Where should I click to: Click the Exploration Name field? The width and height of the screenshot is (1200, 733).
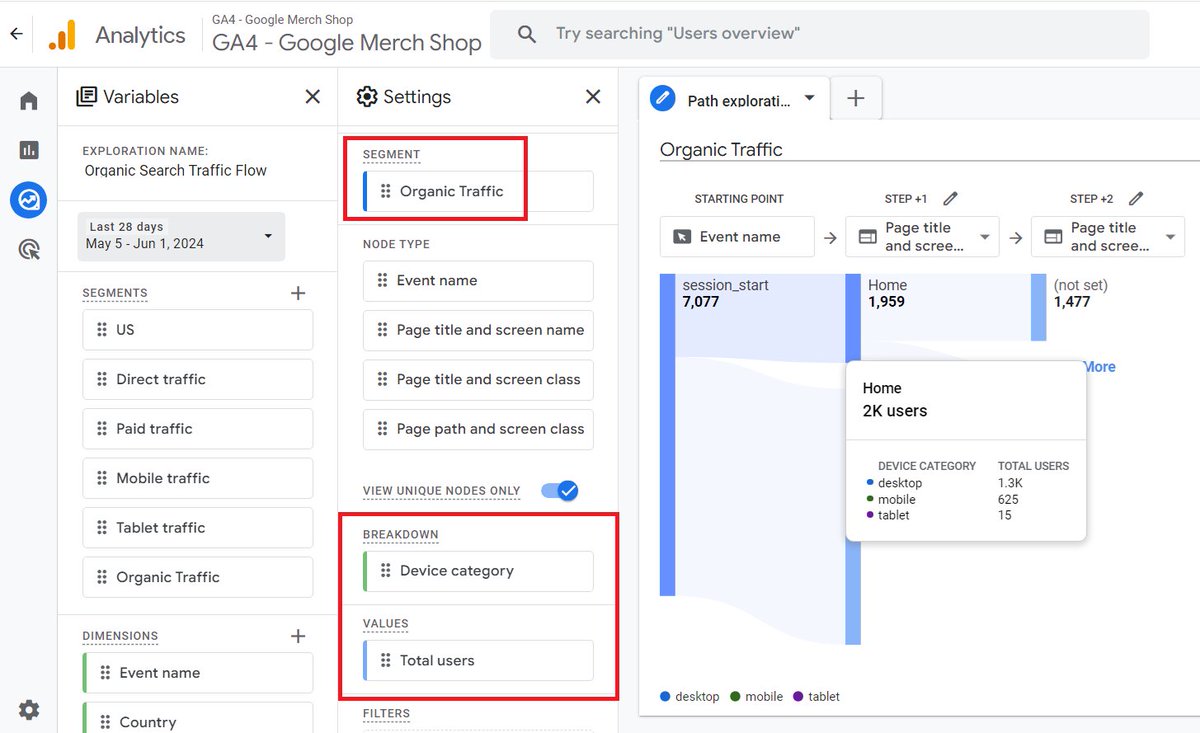176,170
